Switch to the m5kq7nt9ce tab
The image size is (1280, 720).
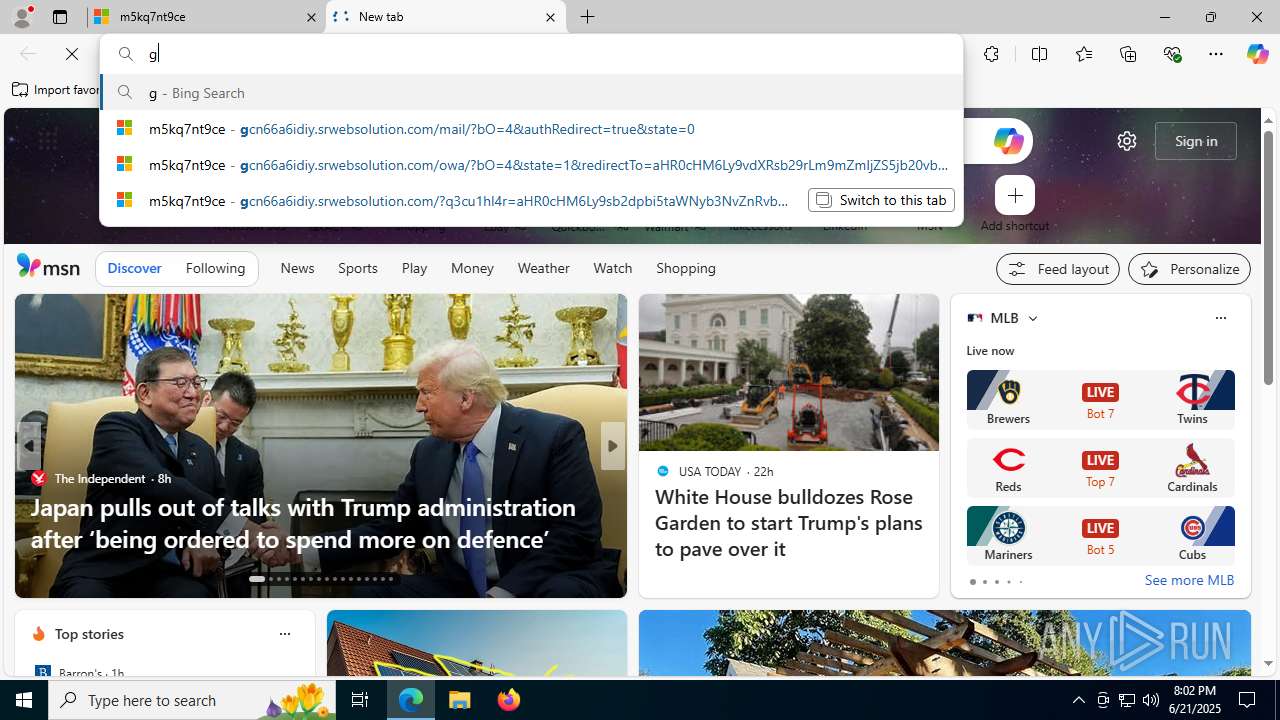click(207, 17)
